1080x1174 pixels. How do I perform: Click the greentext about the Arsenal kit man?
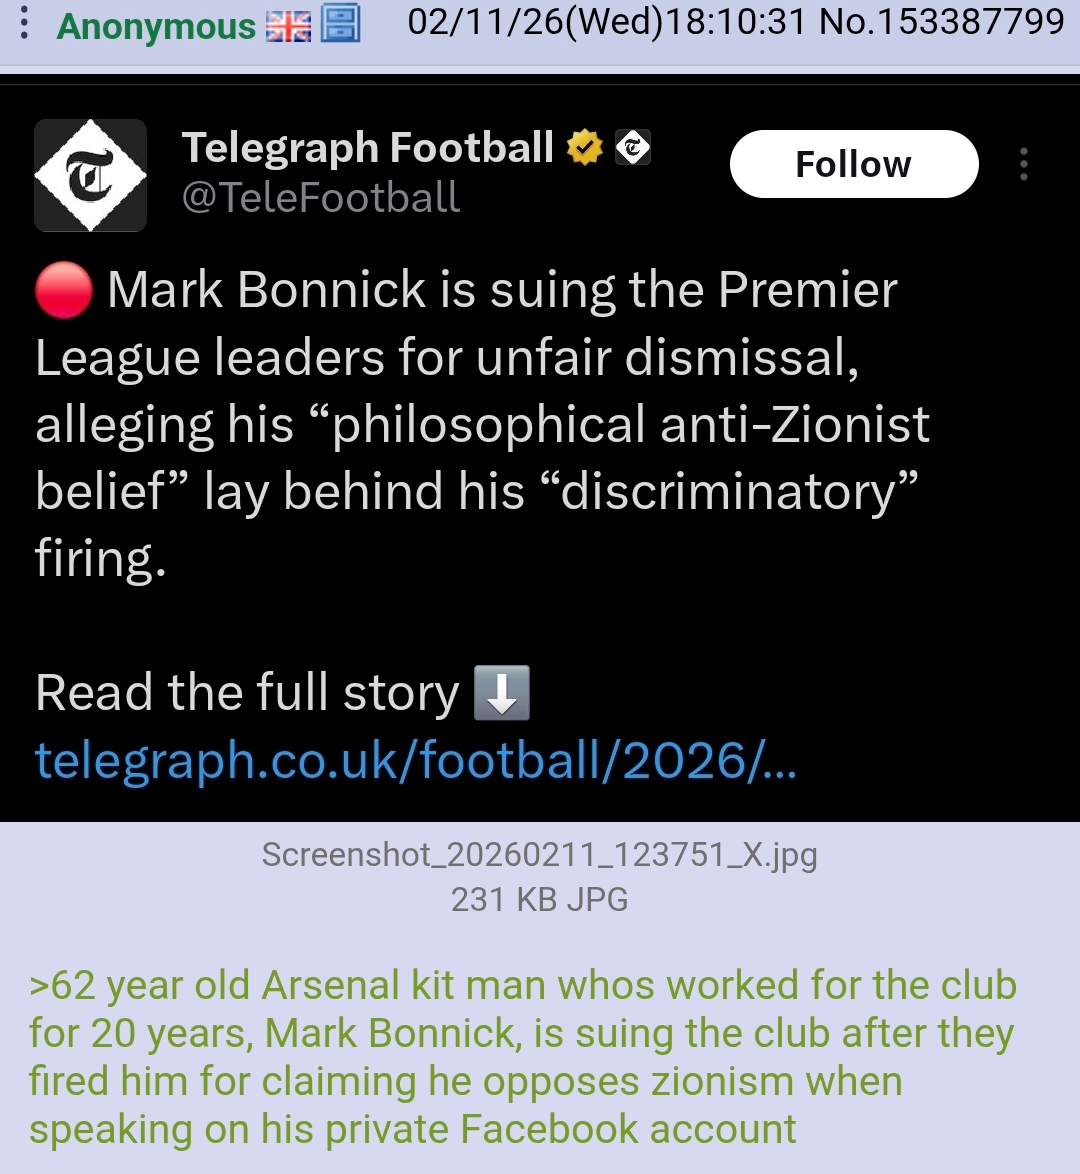point(520,1057)
